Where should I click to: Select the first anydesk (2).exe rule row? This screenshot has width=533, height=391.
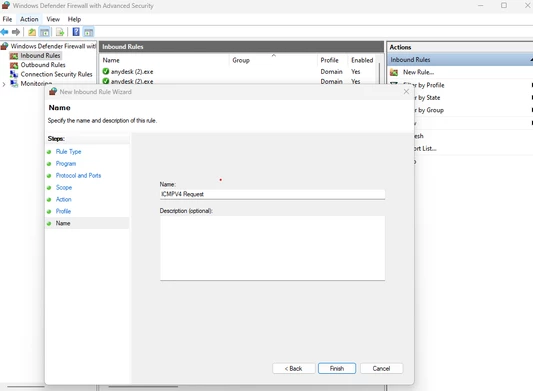click(x=240, y=72)
